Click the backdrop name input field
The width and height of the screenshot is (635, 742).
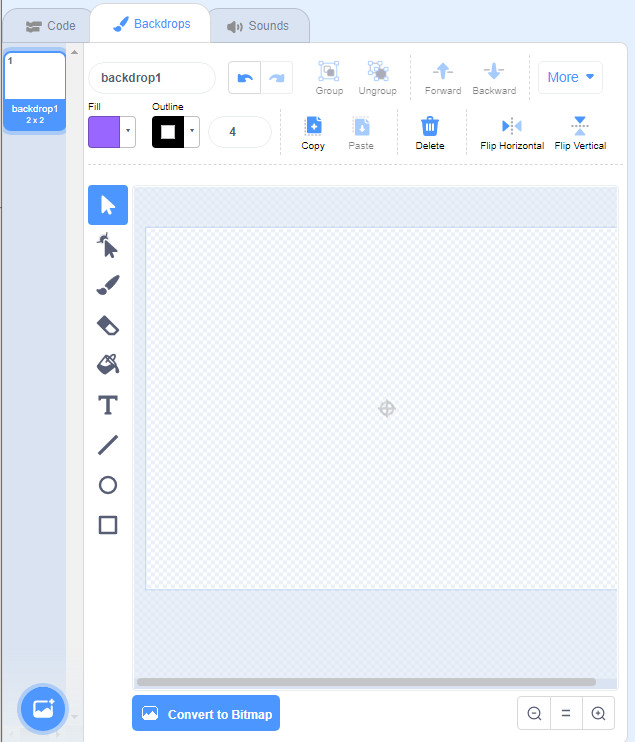tap(152, 77)
